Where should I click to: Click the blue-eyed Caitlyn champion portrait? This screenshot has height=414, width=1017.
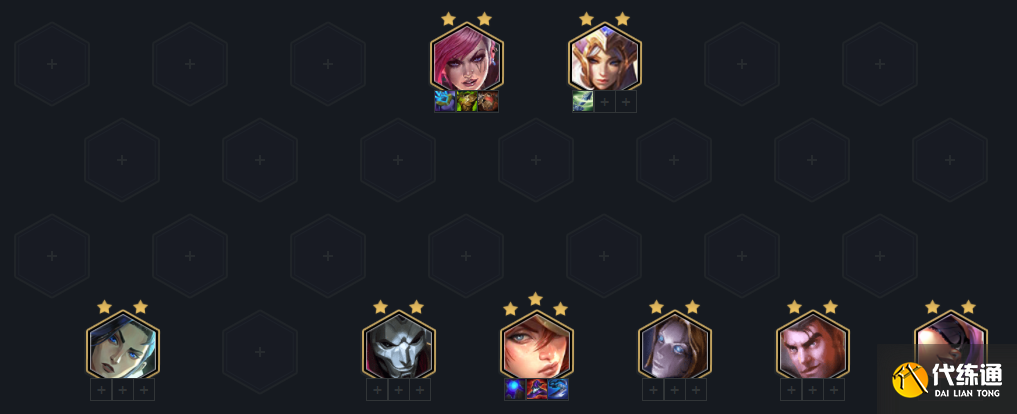[x=123, y=346]
